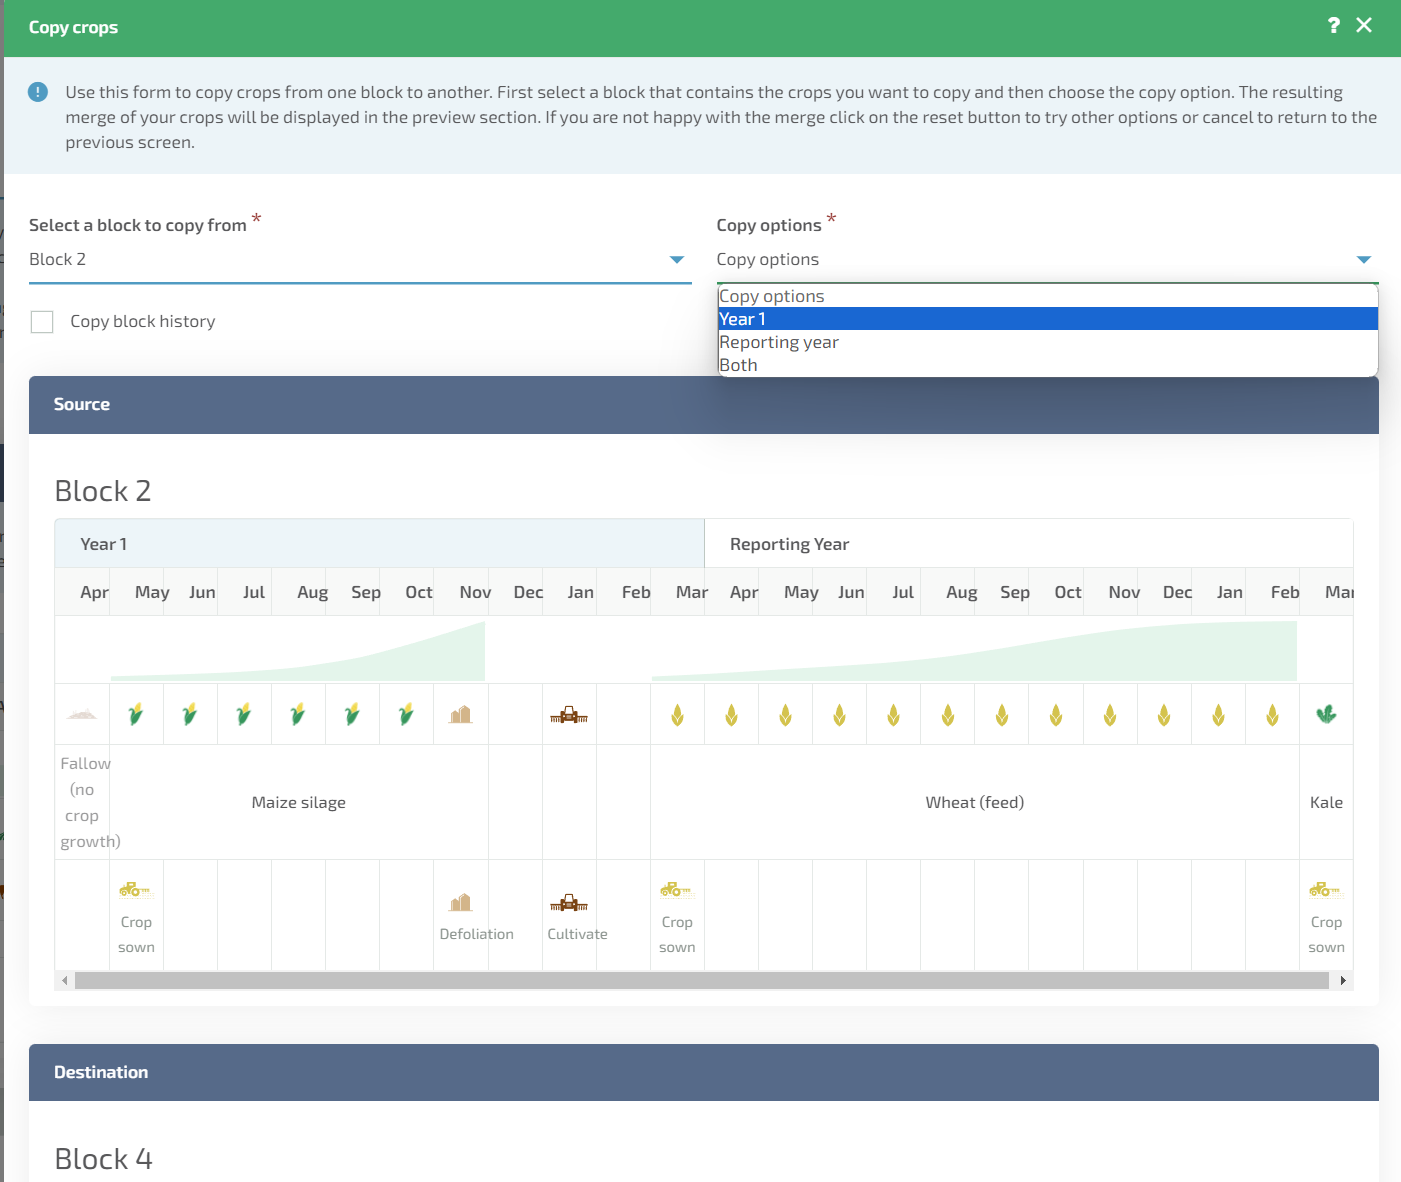Click the timeline scroll left arrow

65,980
